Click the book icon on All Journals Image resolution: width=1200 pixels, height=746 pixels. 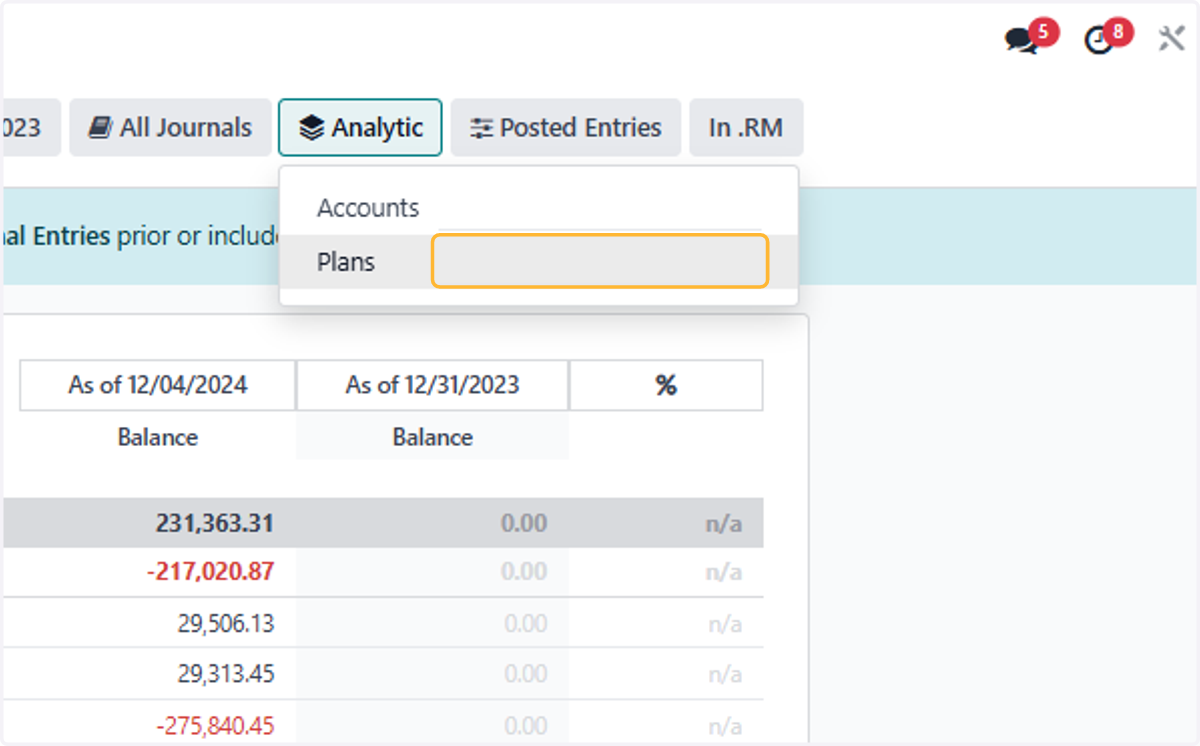pyautogui.click(x=100, y=128)
